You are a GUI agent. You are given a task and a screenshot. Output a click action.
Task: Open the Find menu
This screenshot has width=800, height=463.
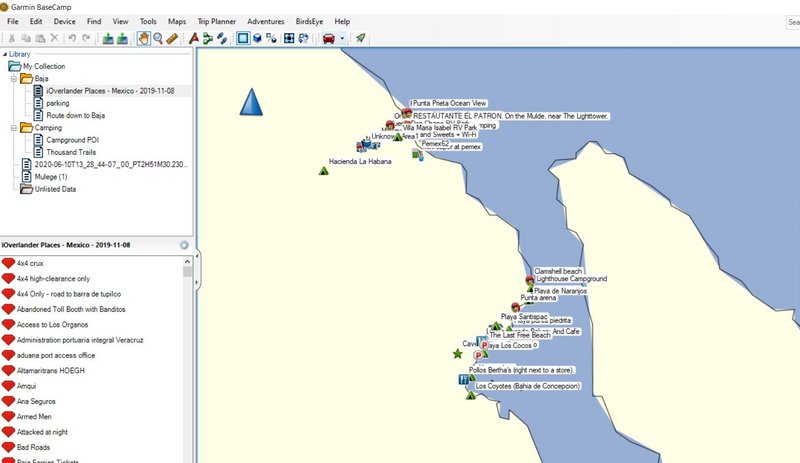coord(94,21)
